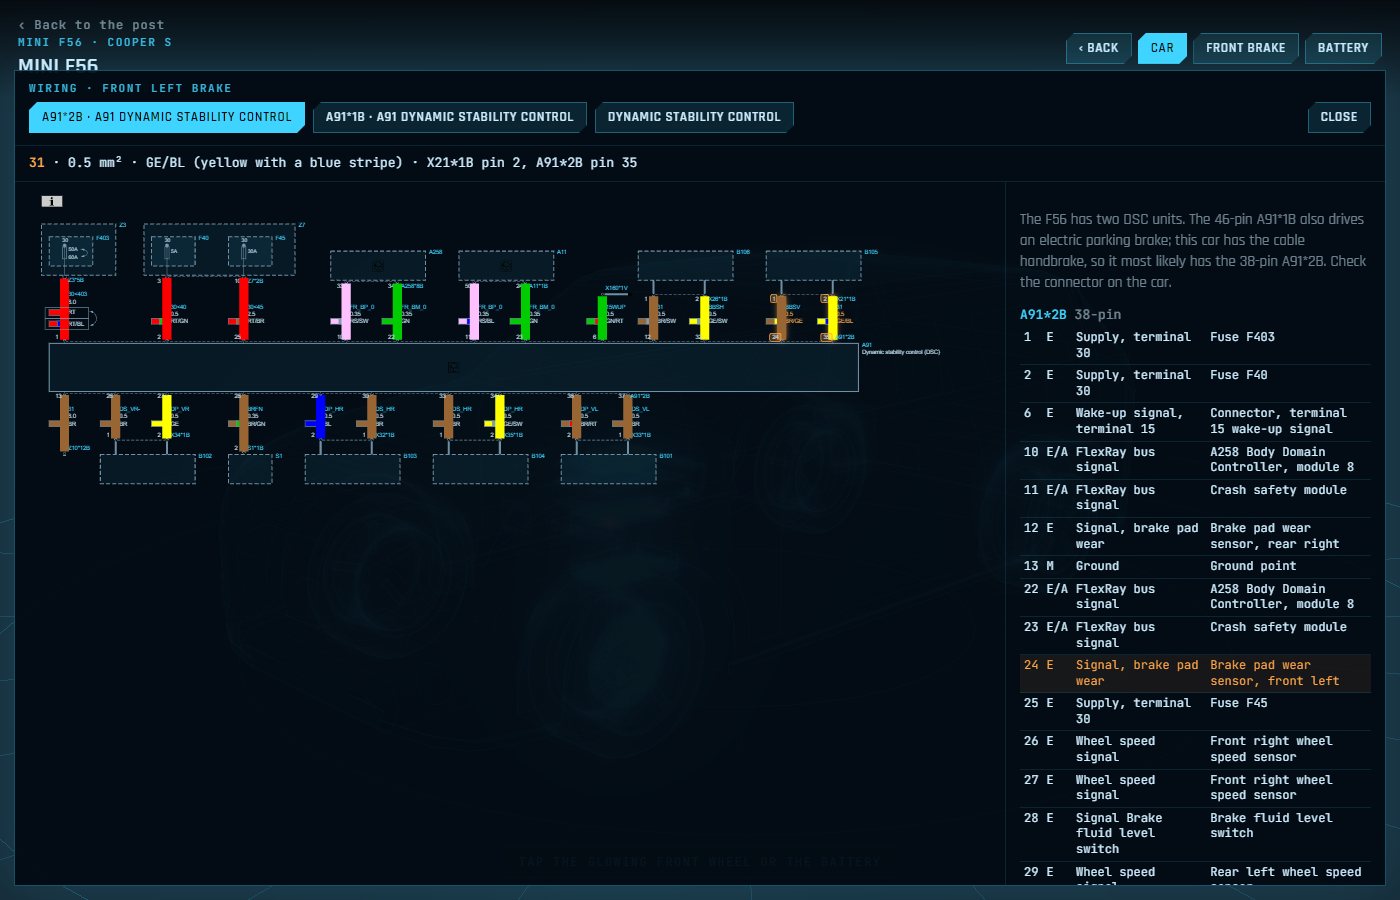Go back with the BACK button
This screenshot has height=900, width=1400.
tap(1099, 48)
